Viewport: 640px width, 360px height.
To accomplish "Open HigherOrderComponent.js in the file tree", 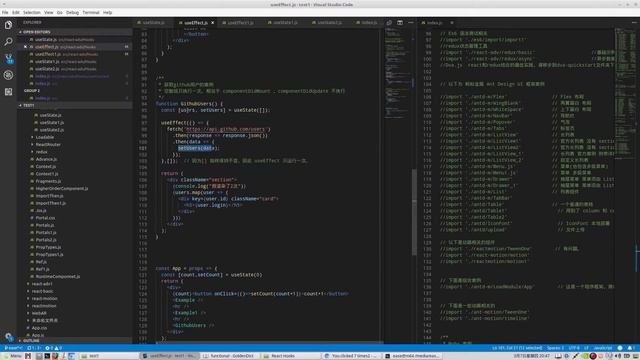I will point(62,189).
